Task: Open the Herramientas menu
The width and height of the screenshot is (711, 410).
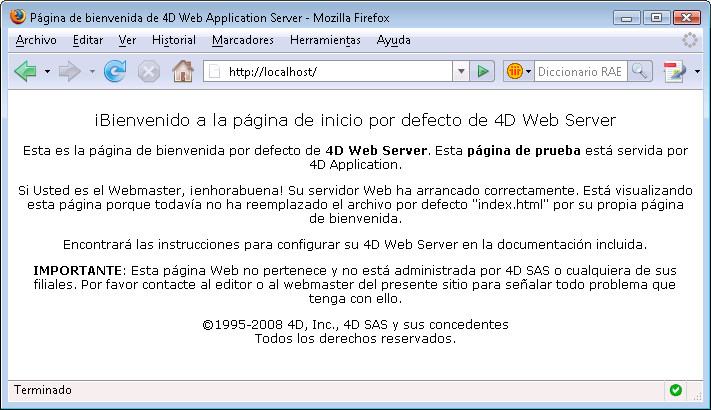Action: (x=325, y=40)
